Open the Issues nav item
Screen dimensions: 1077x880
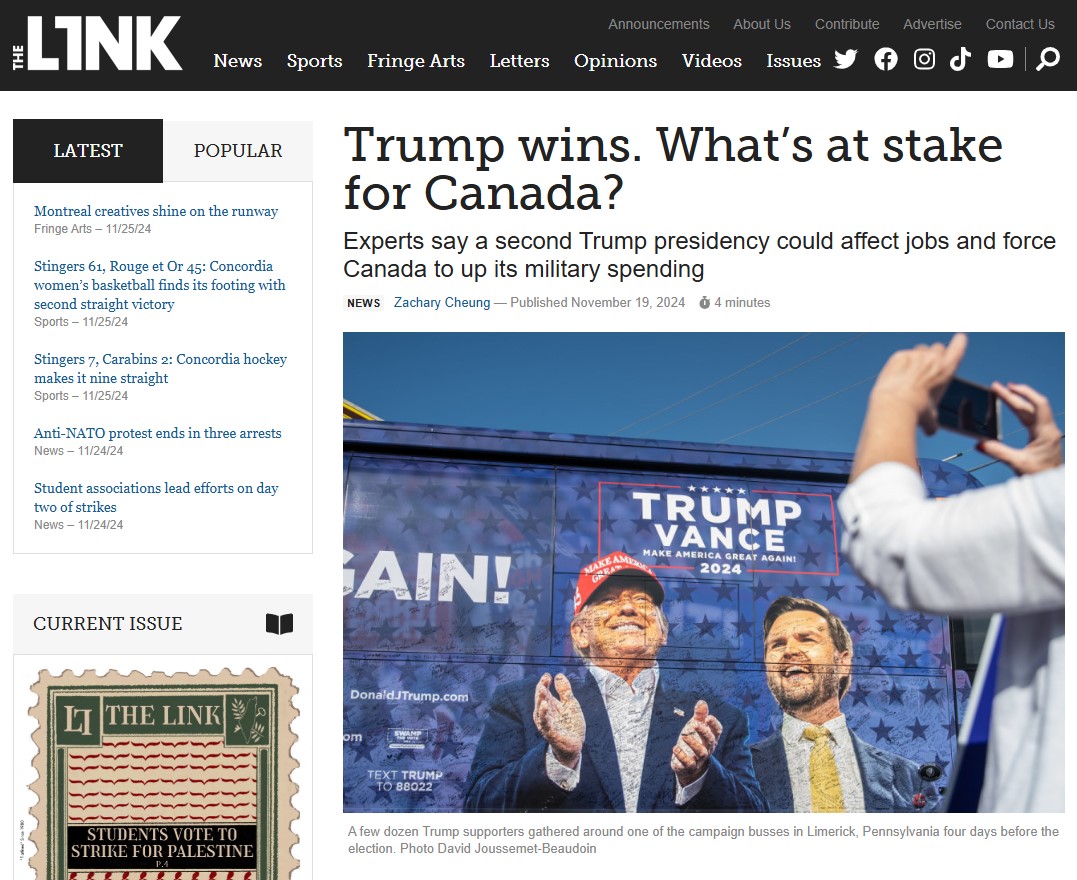click(x=793, y=60)
